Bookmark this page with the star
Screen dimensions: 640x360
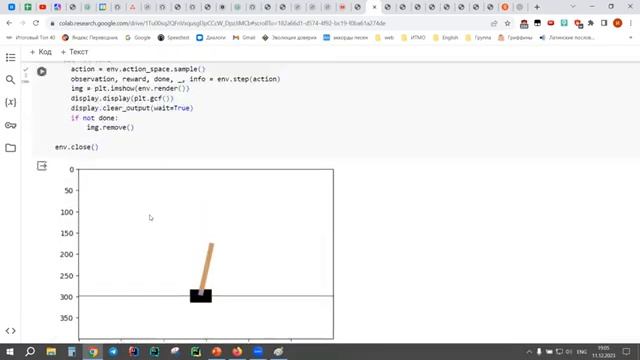click(507, 23)
